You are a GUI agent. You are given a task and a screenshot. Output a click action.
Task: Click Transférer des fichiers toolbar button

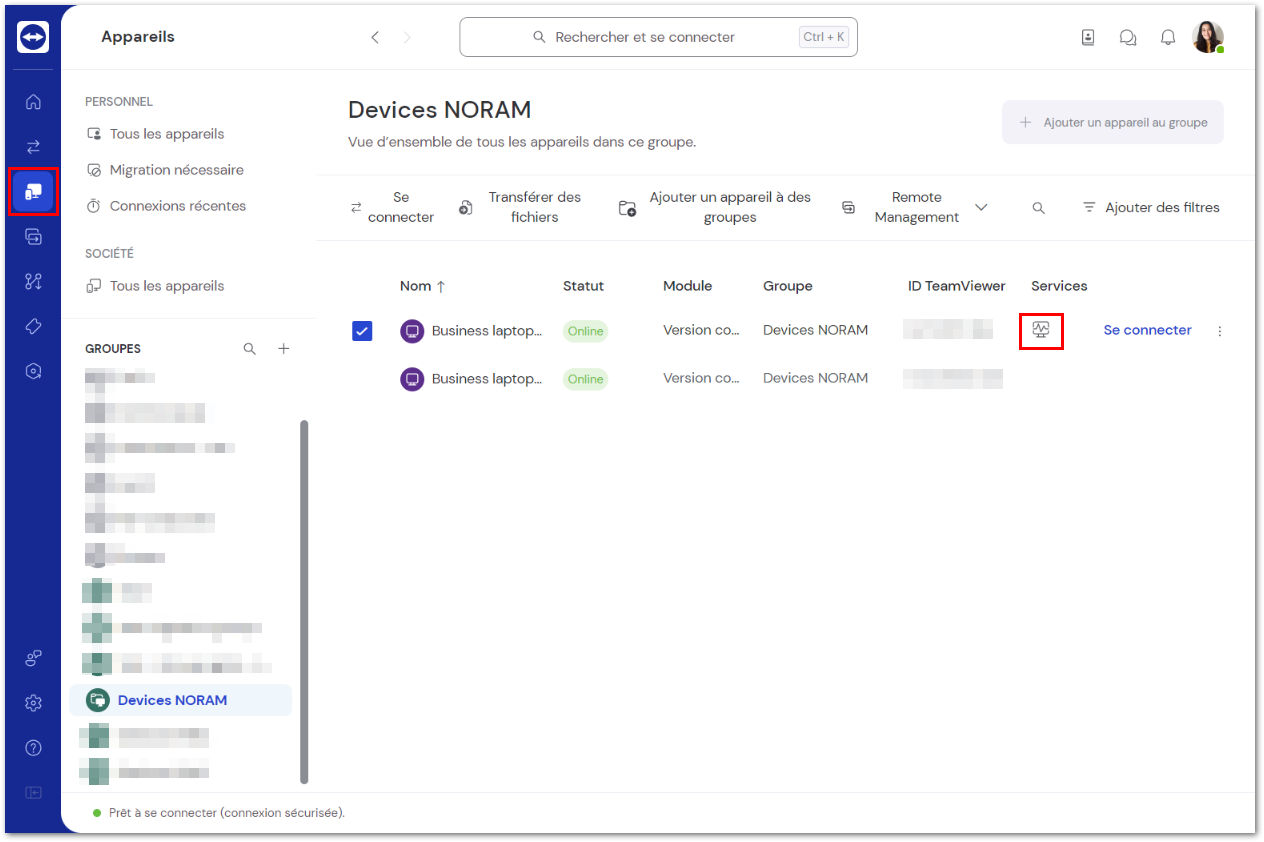pyautogui.click(x=520, y=207)
